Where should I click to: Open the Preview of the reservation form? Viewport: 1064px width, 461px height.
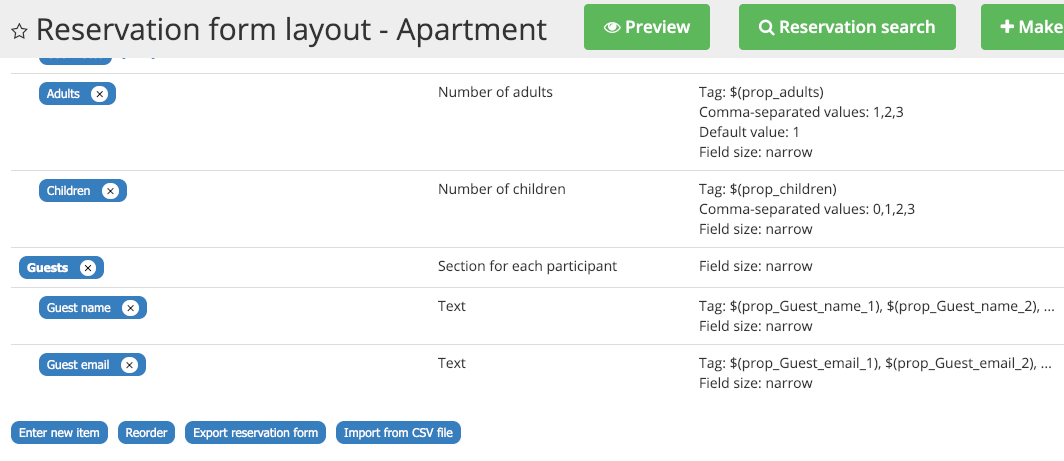click(x=647, y=27)
